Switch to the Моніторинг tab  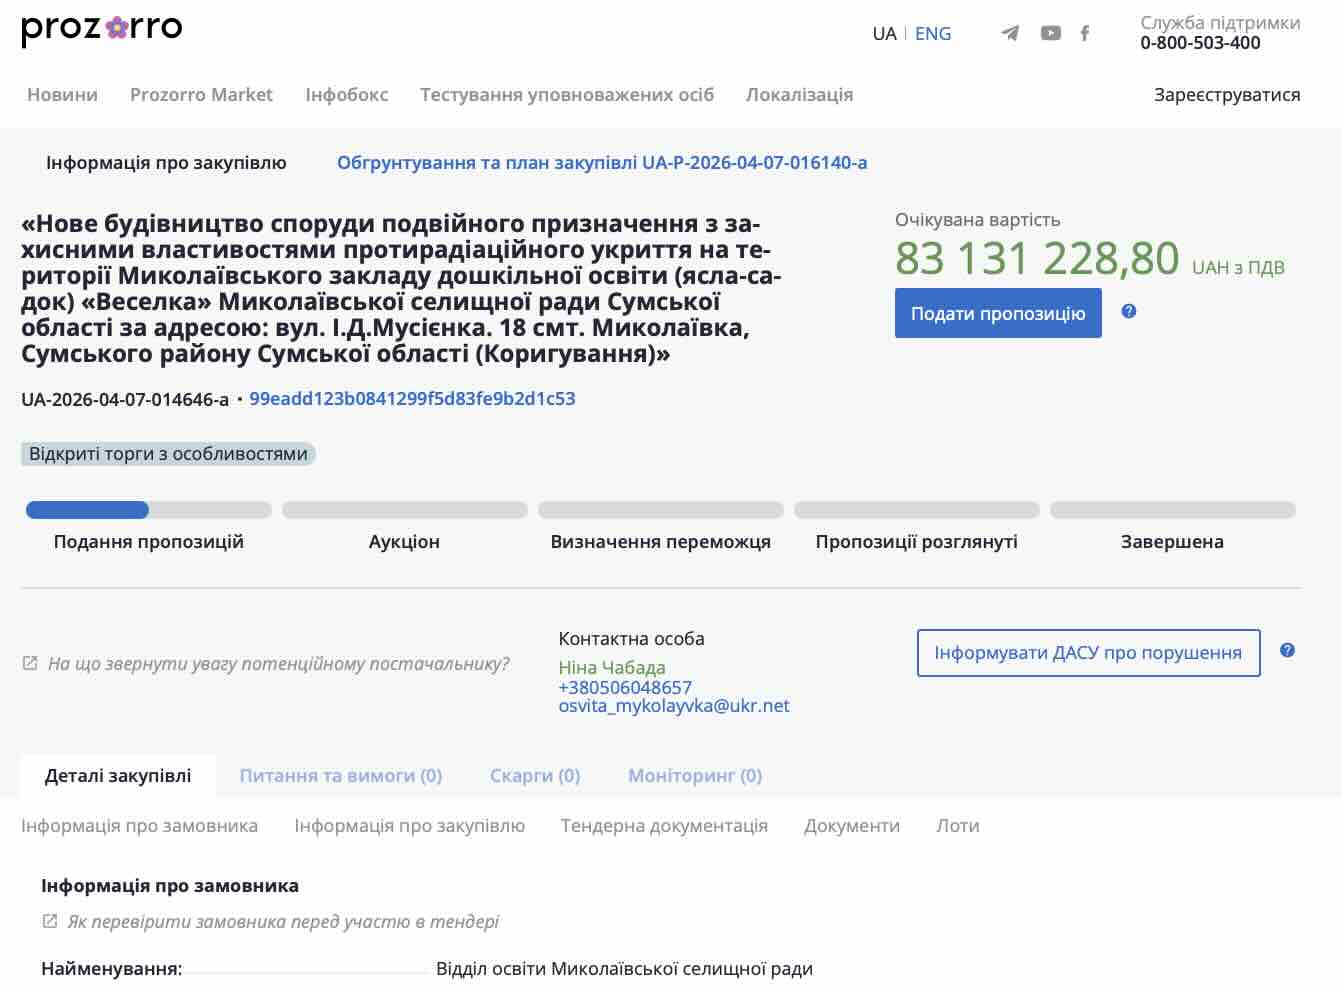pos(694,776)
